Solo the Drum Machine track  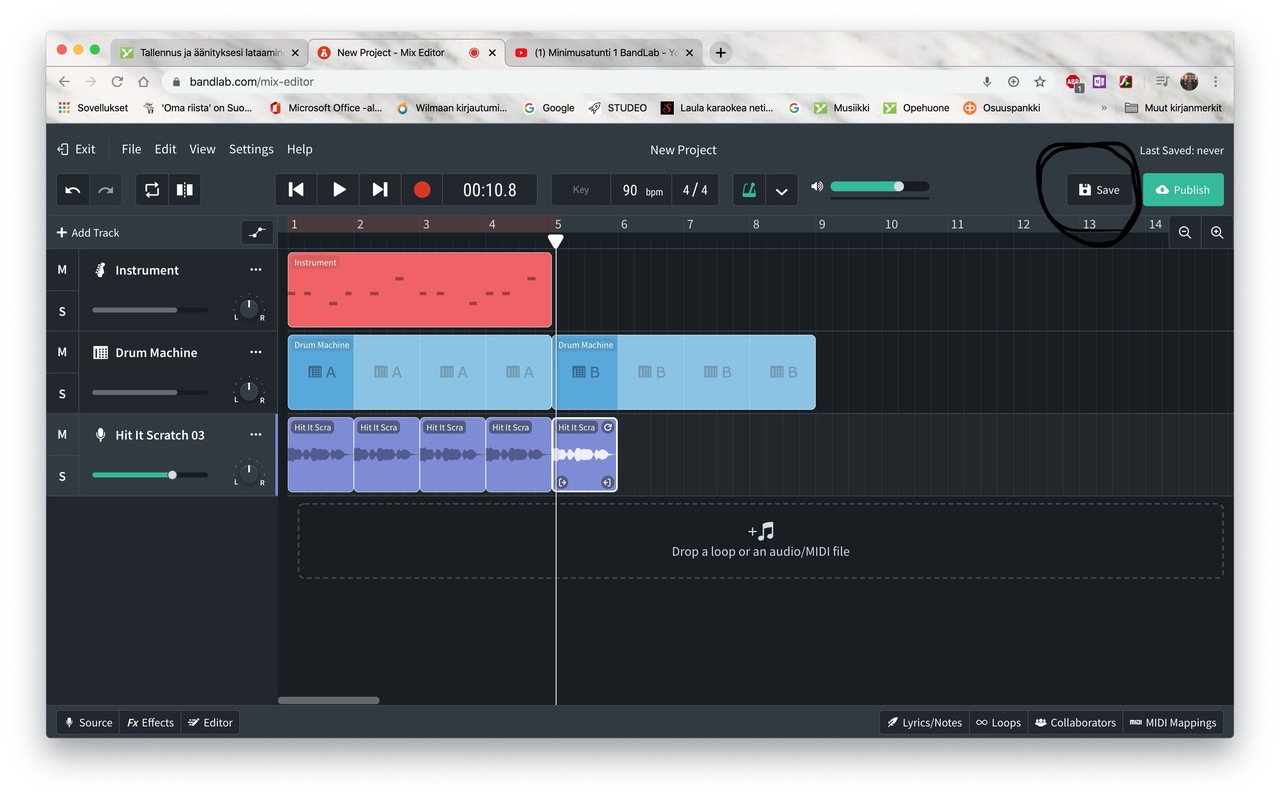(x=62, y=394)
